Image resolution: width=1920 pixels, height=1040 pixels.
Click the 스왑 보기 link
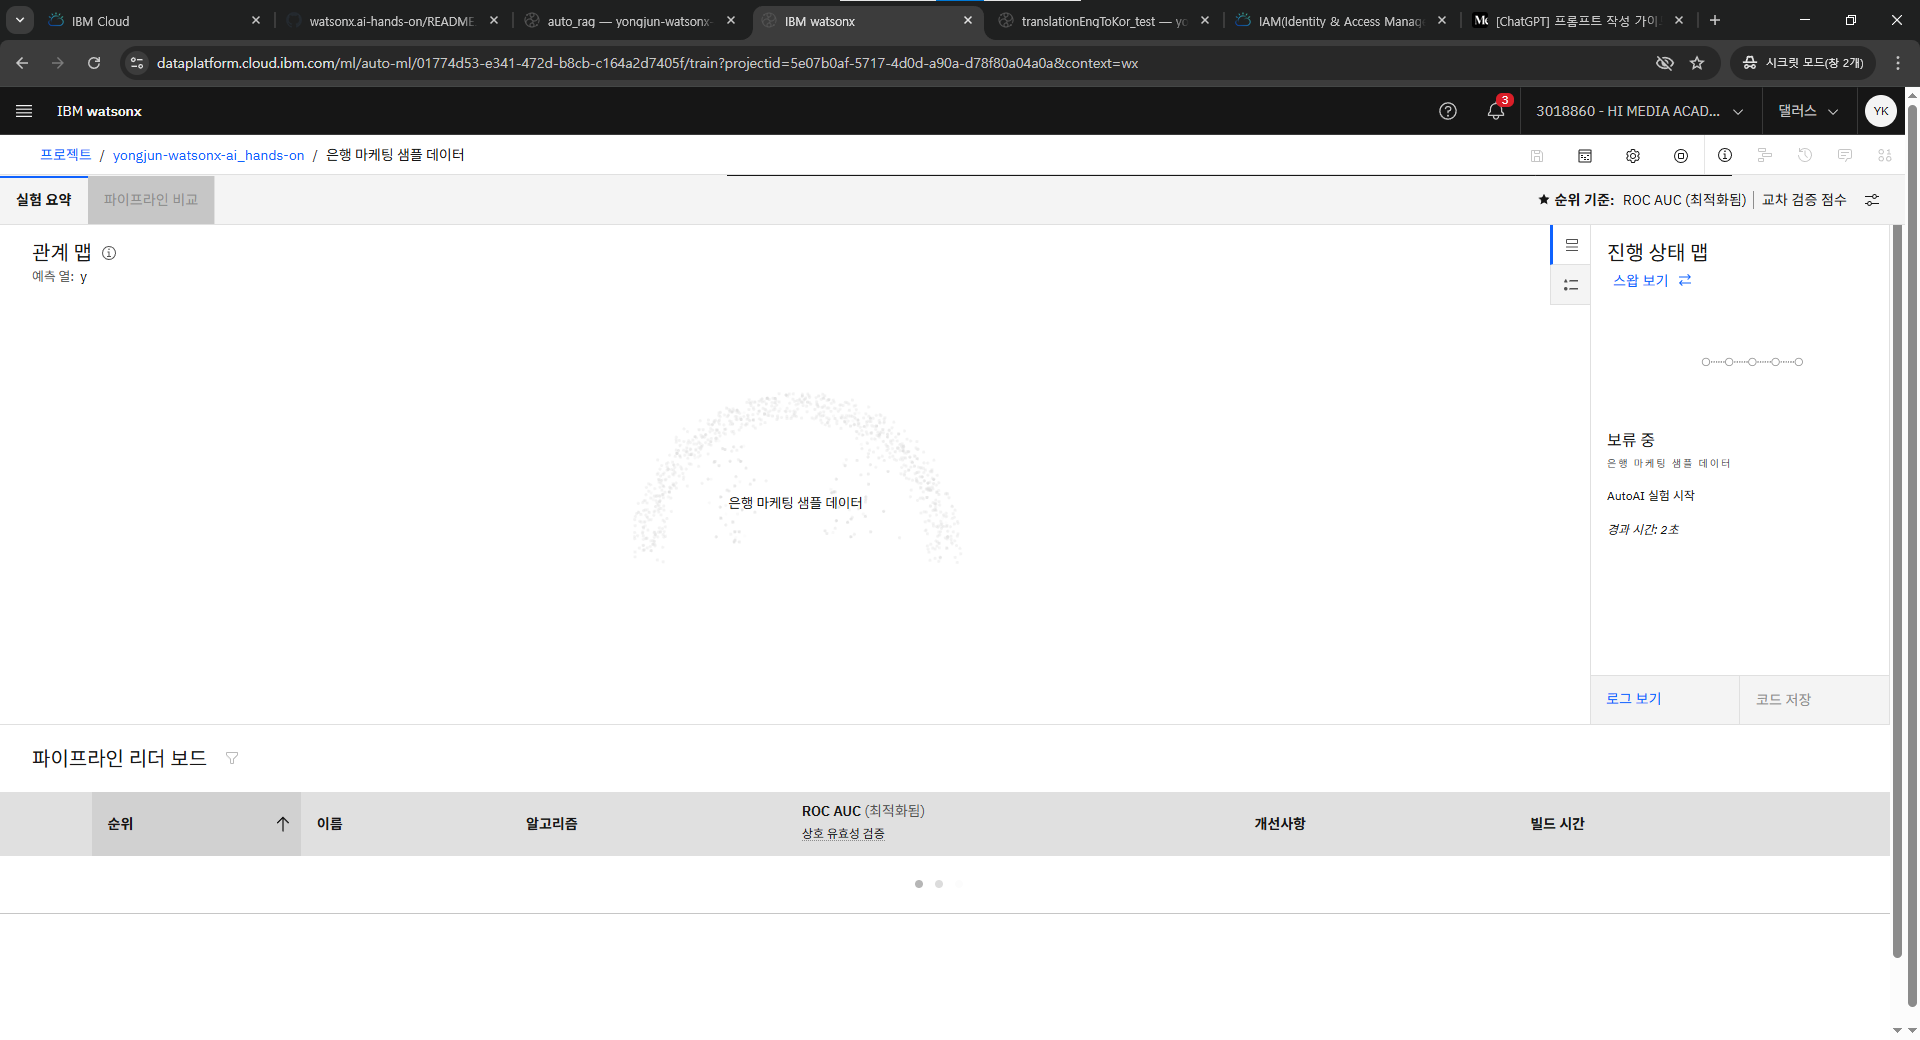tap(1640, 281)
